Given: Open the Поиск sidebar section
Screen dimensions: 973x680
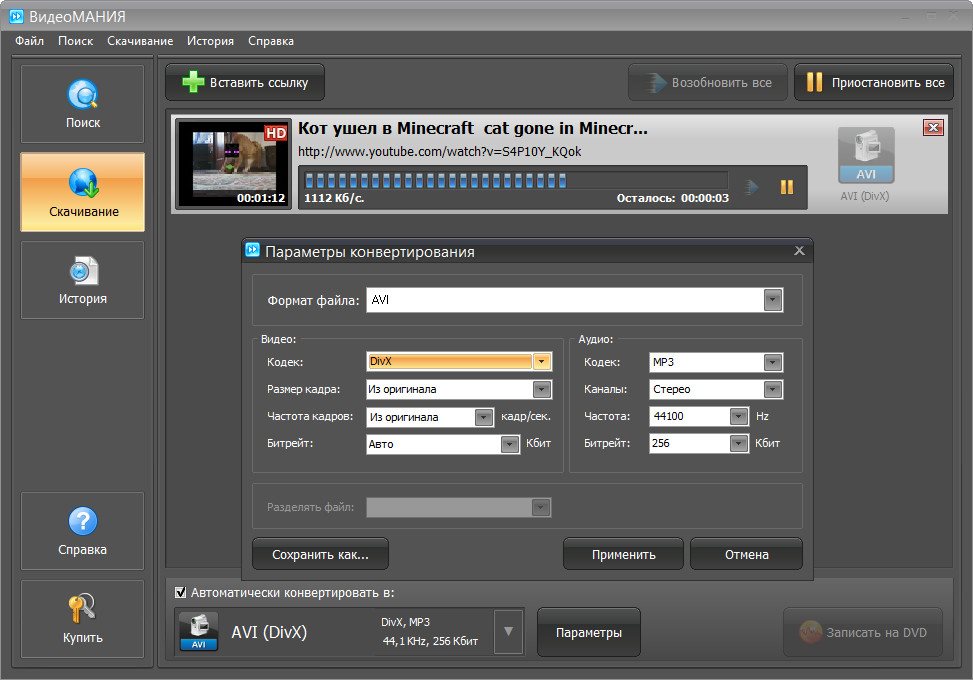Looking at the screenshot, I should [83, 104].
